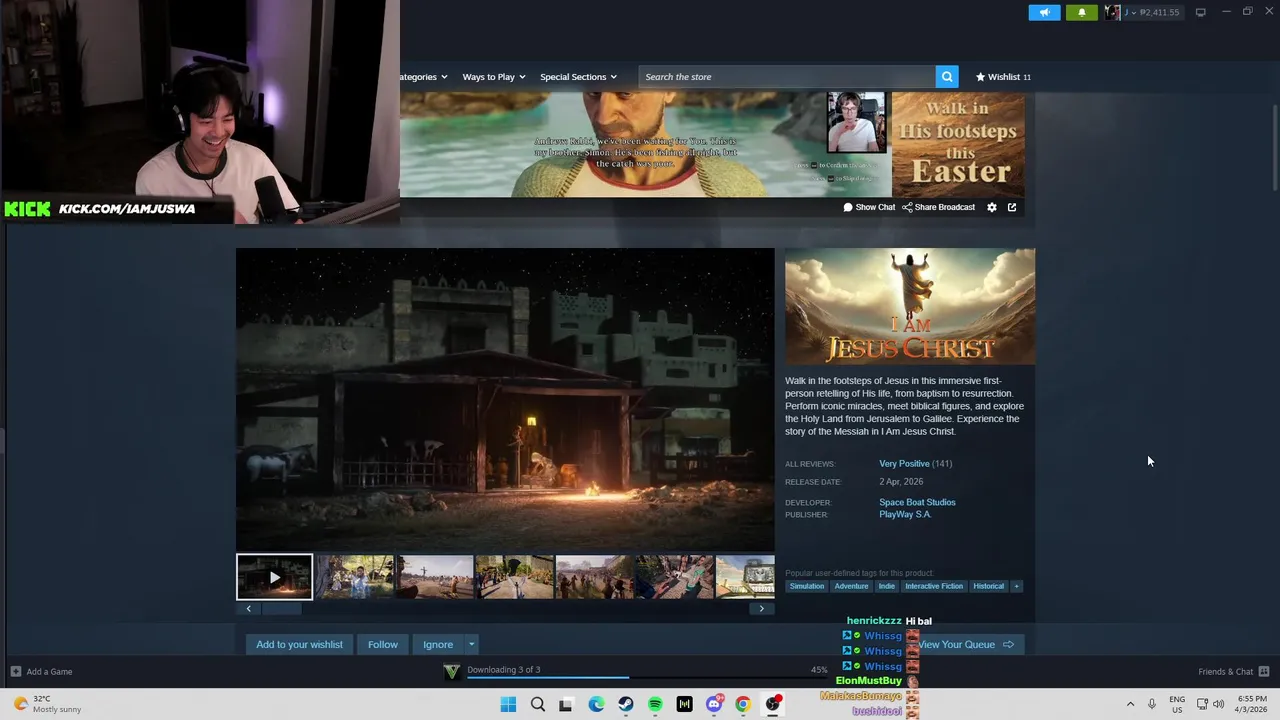Screen dimensions: 1280x720
Task: Open PlayWay S.A. publisher link
Action: coord(905,514)
